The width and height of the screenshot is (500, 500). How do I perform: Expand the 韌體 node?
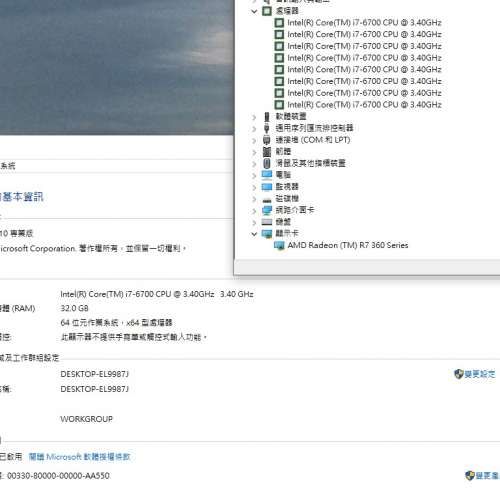coord(254,152)
